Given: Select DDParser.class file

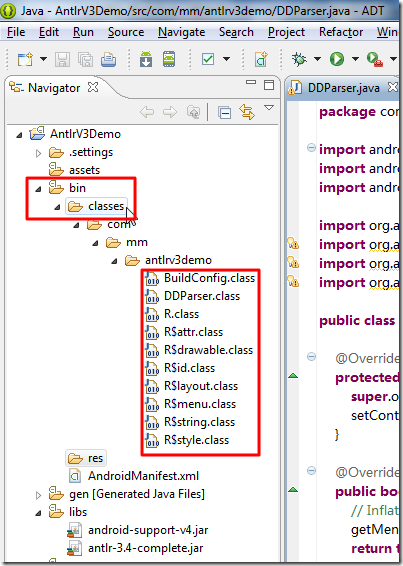Looking at the screenshot, I should pos(202,296).
